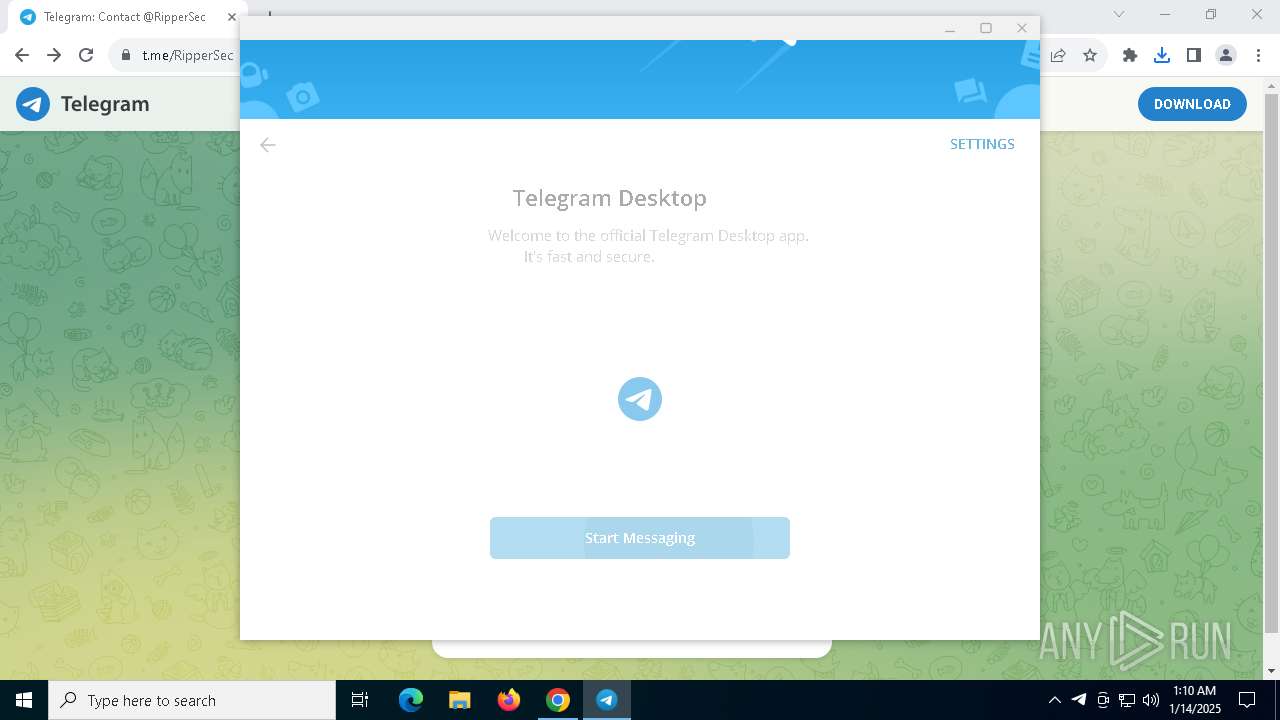This screenshot has width=1280, height=720.
Task: Open the clock showing 1:10 AM
Action: pyautogui.click(x=1194, y=700)
